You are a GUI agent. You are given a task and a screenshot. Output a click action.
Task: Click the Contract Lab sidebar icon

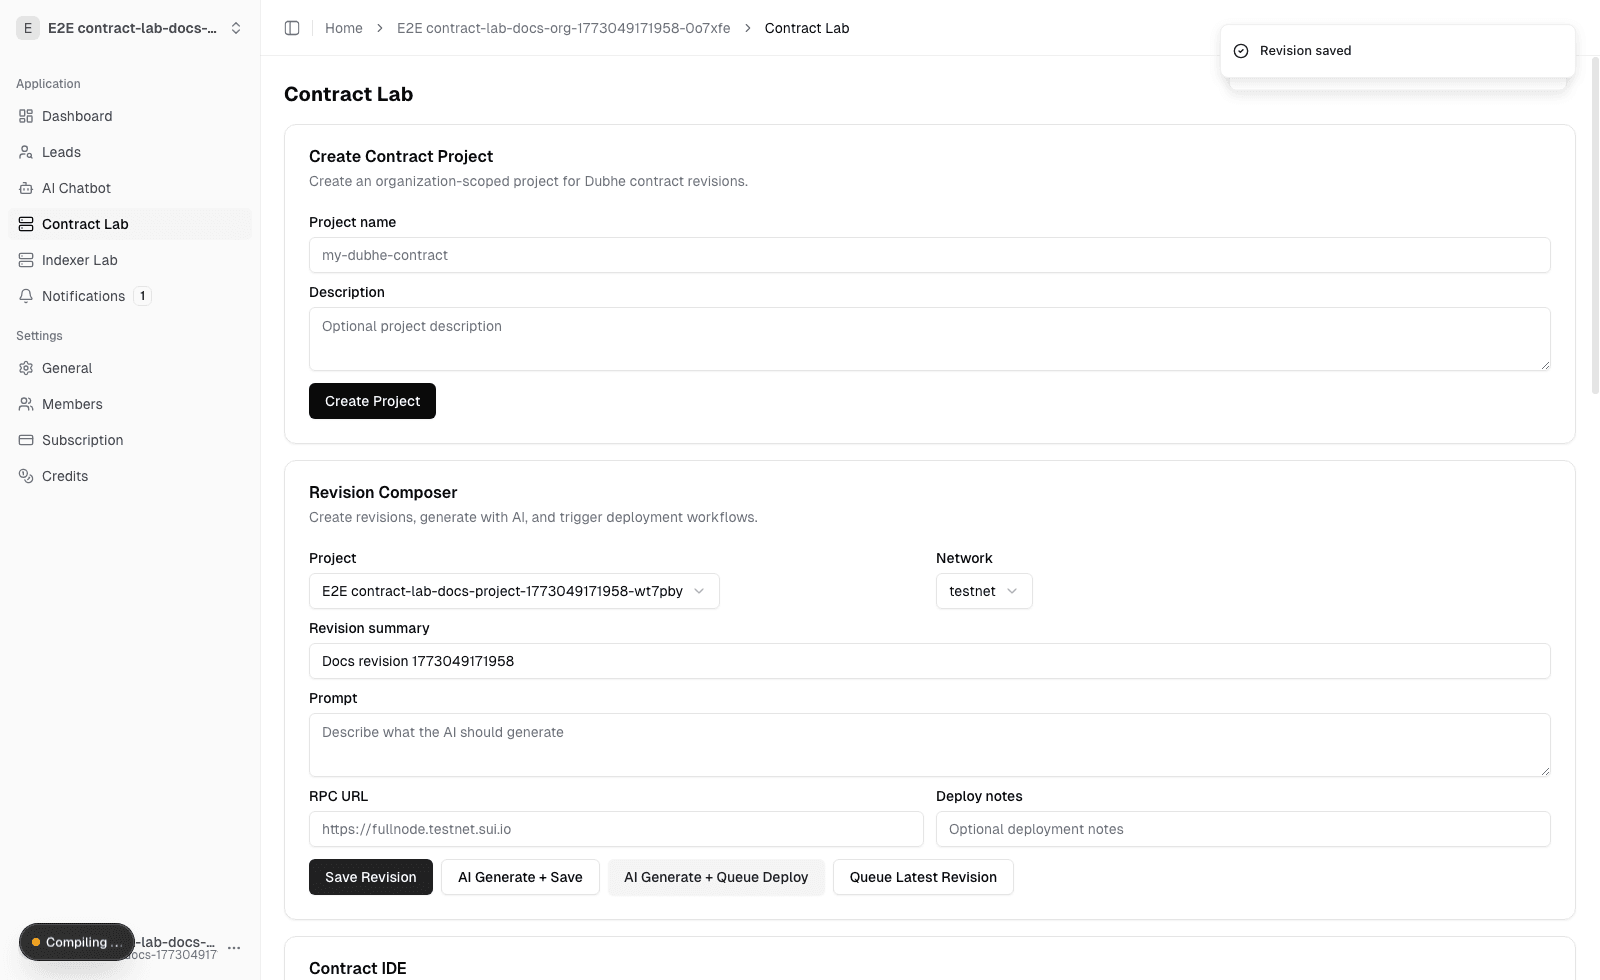(26, 224)
